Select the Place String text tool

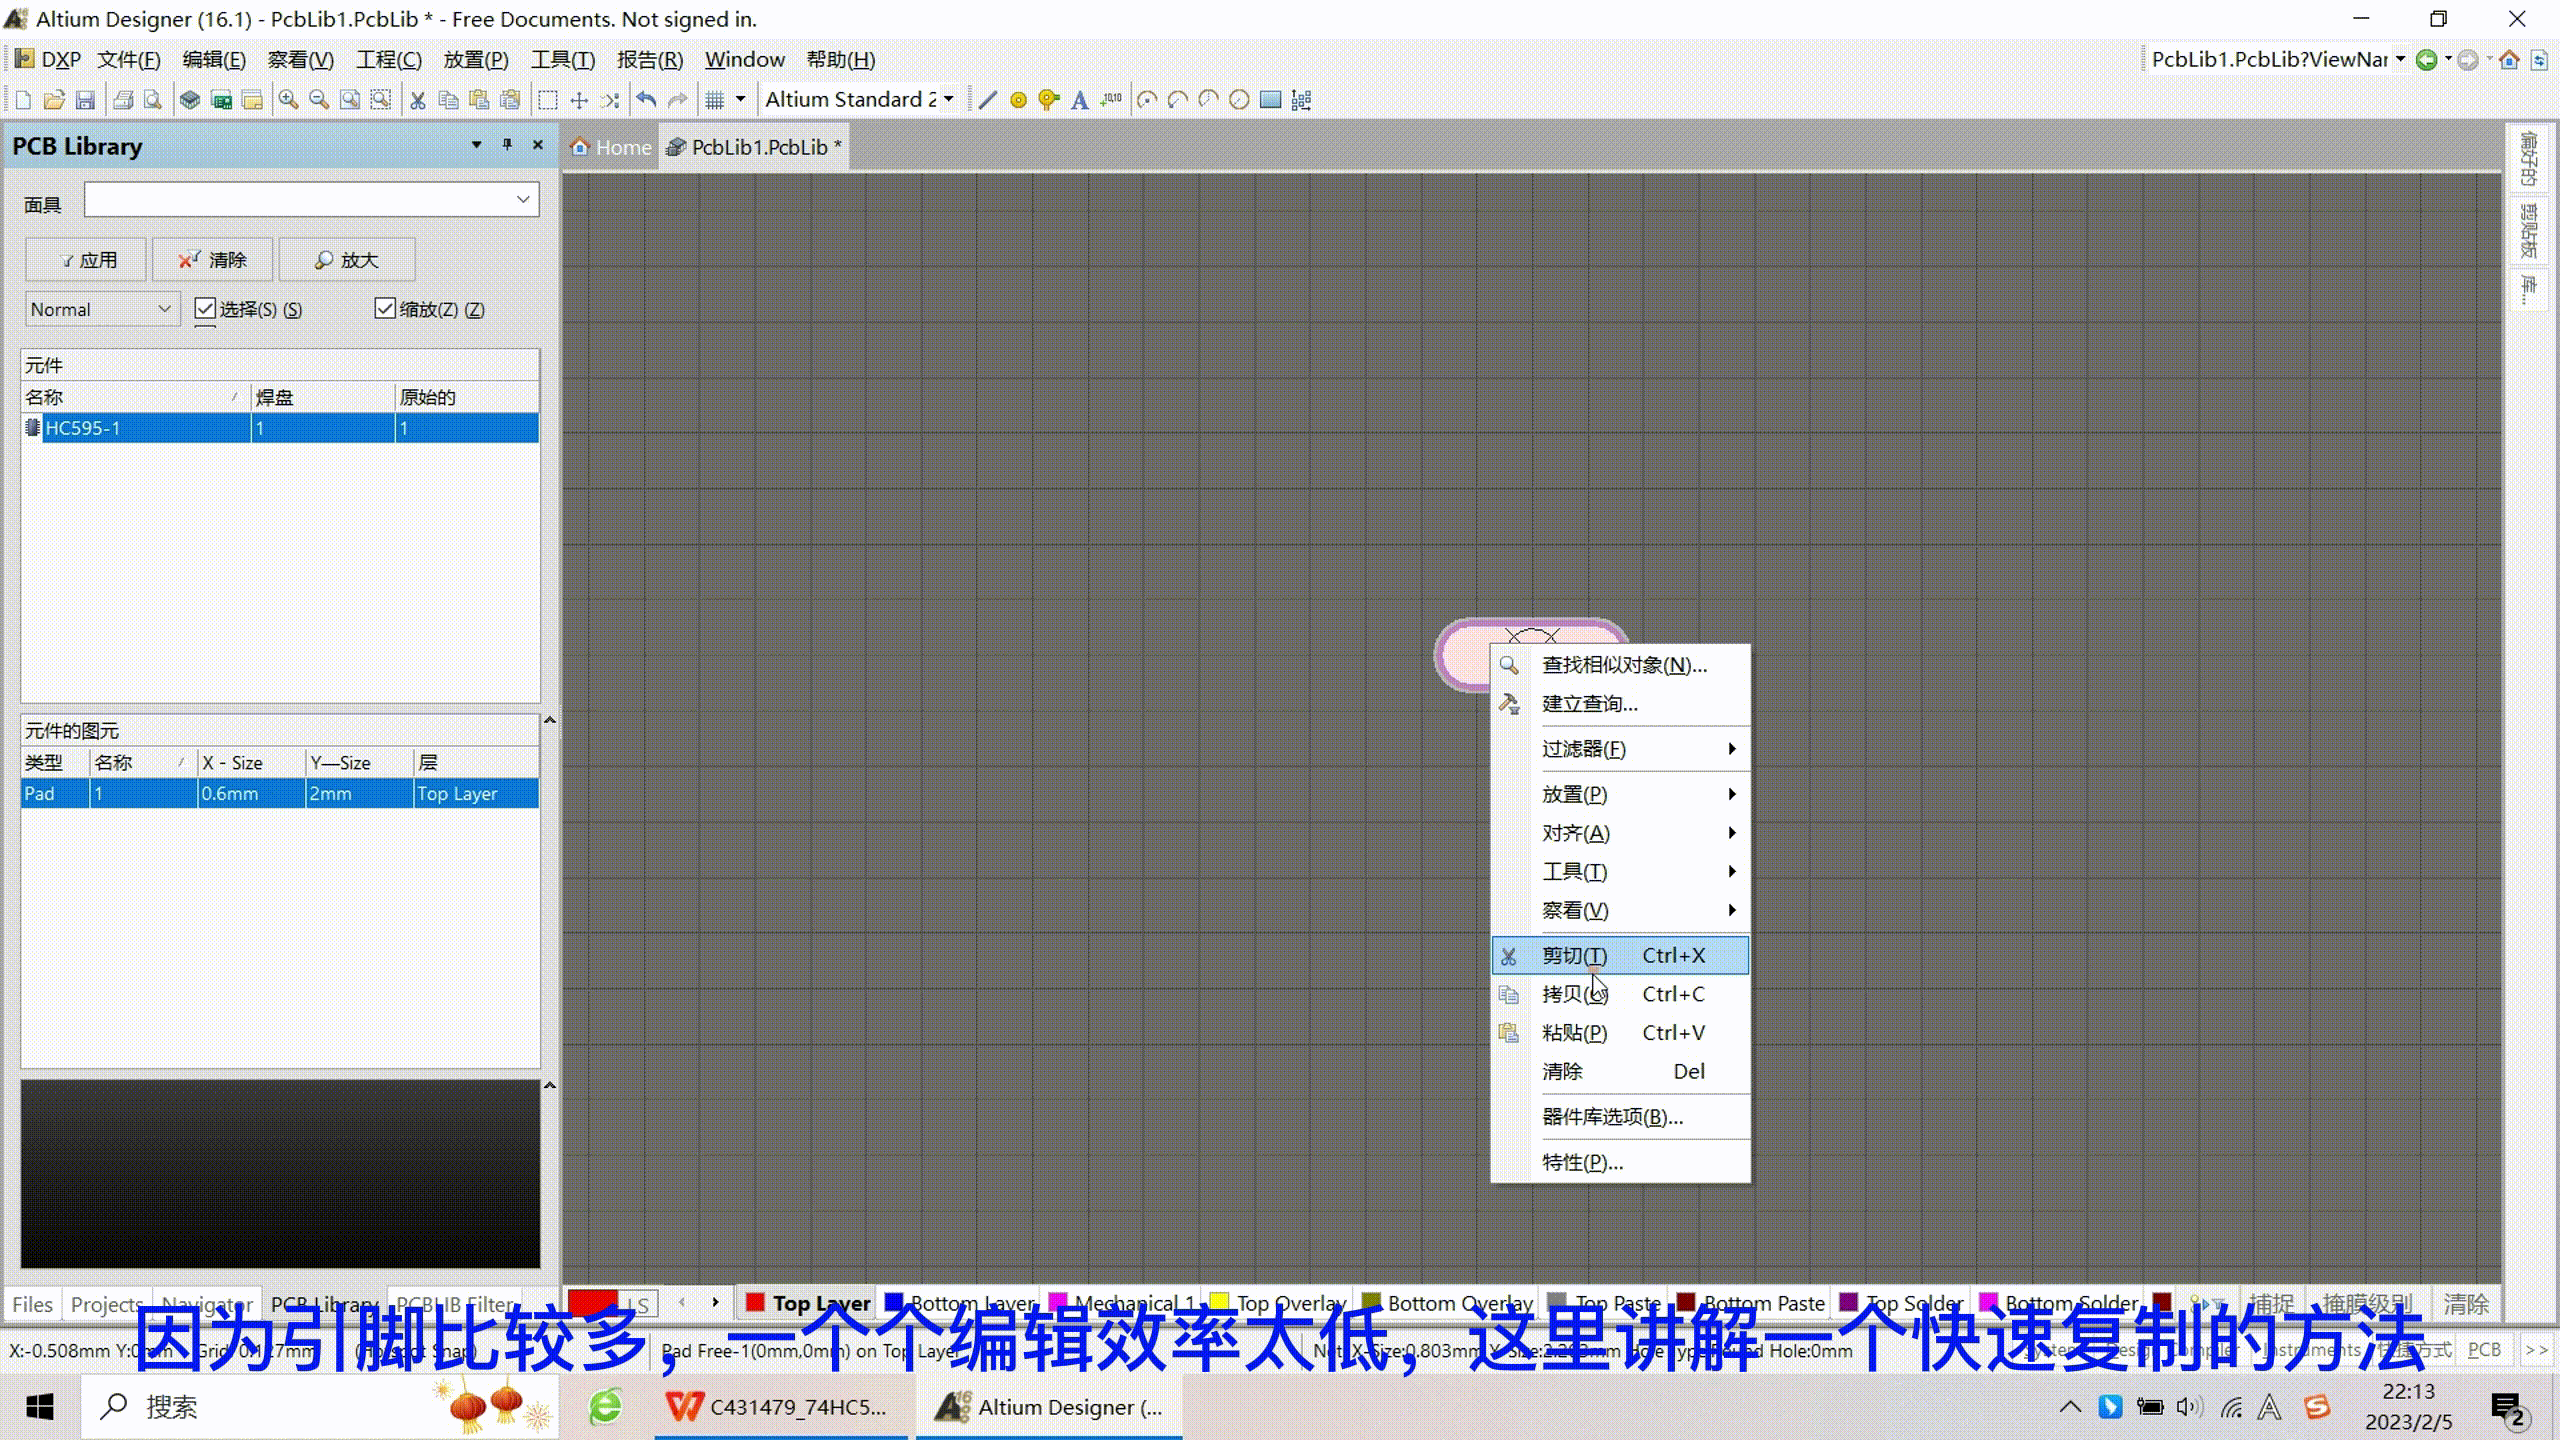[x=1079, y=100]
